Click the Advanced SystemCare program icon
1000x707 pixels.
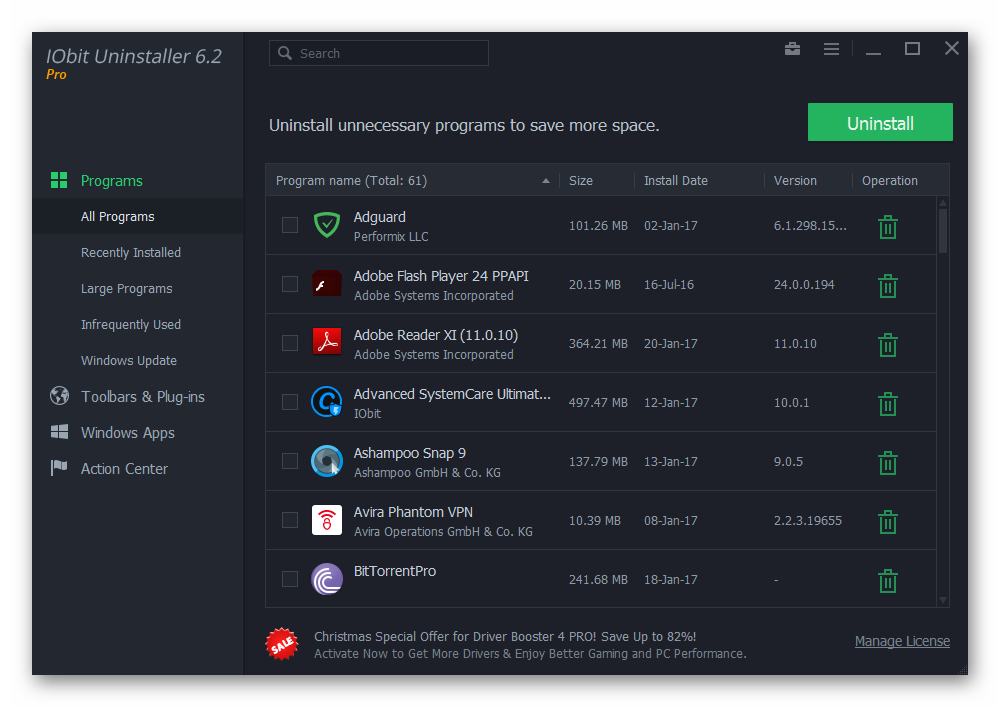tap(327, 402)
